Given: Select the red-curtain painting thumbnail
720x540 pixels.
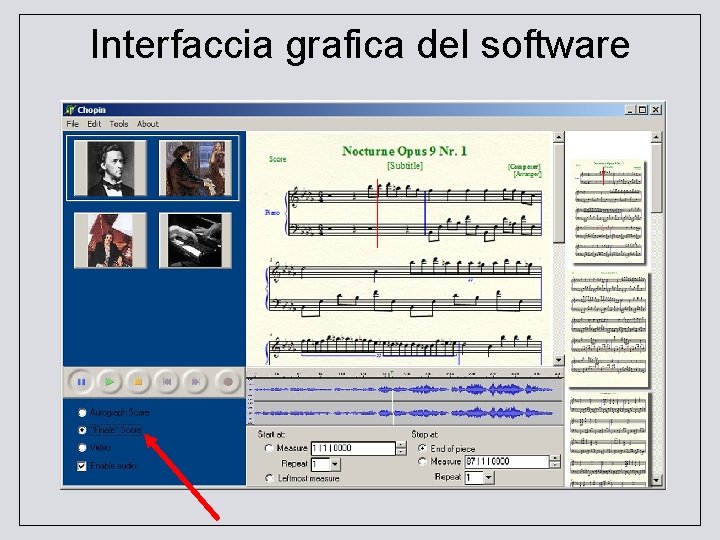Looking at the screenshot, I should pos(110,240).
